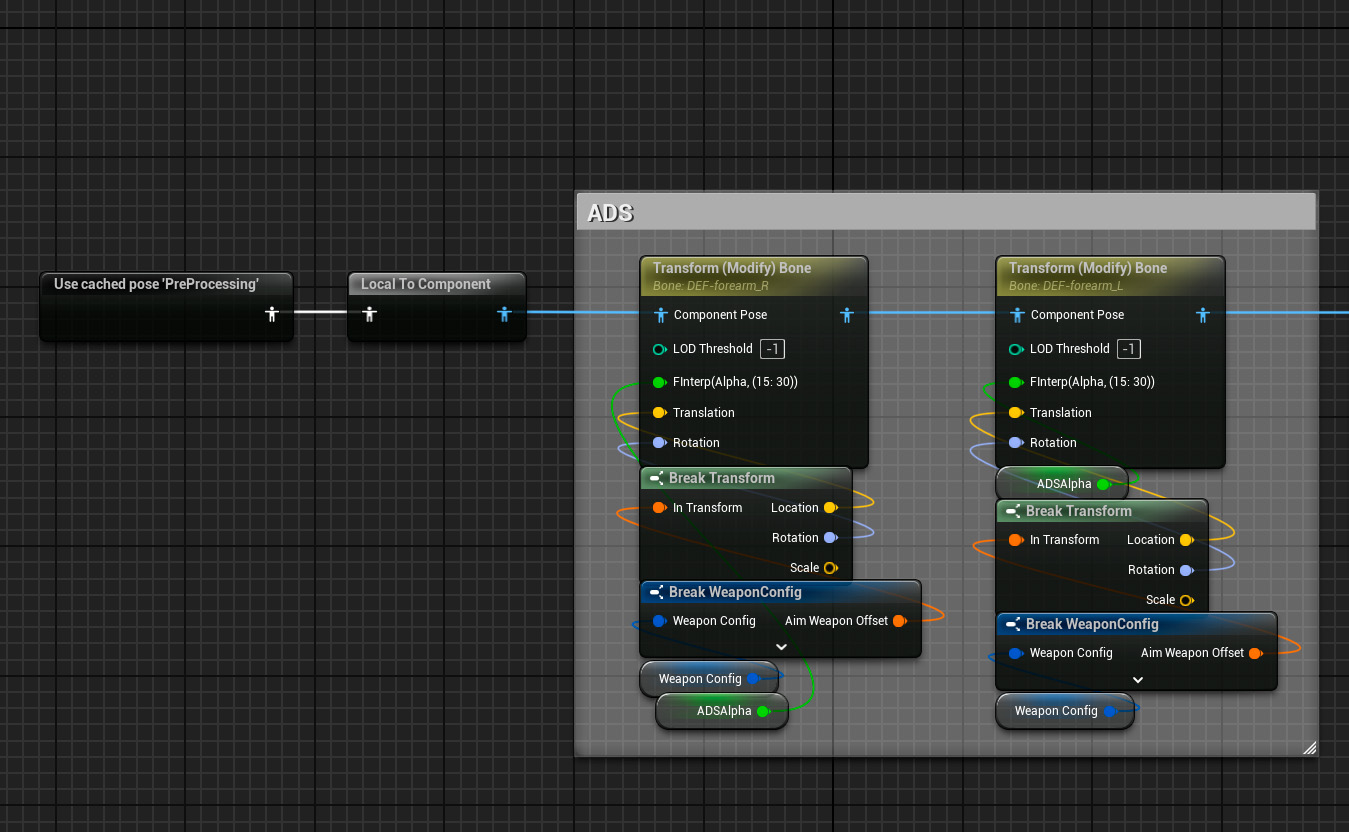The image size is (1349, 832).
Task: Click blue output pin on Local To Component
Action: coord(504,314)
